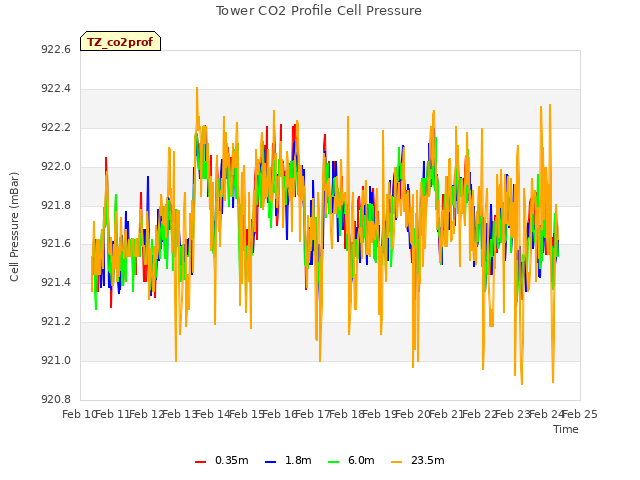This screenshot has width=640, height=480.
Task: Click the chart title Tower CO2 Profile Cell Pressure
Action: click(x=319, y=11)
